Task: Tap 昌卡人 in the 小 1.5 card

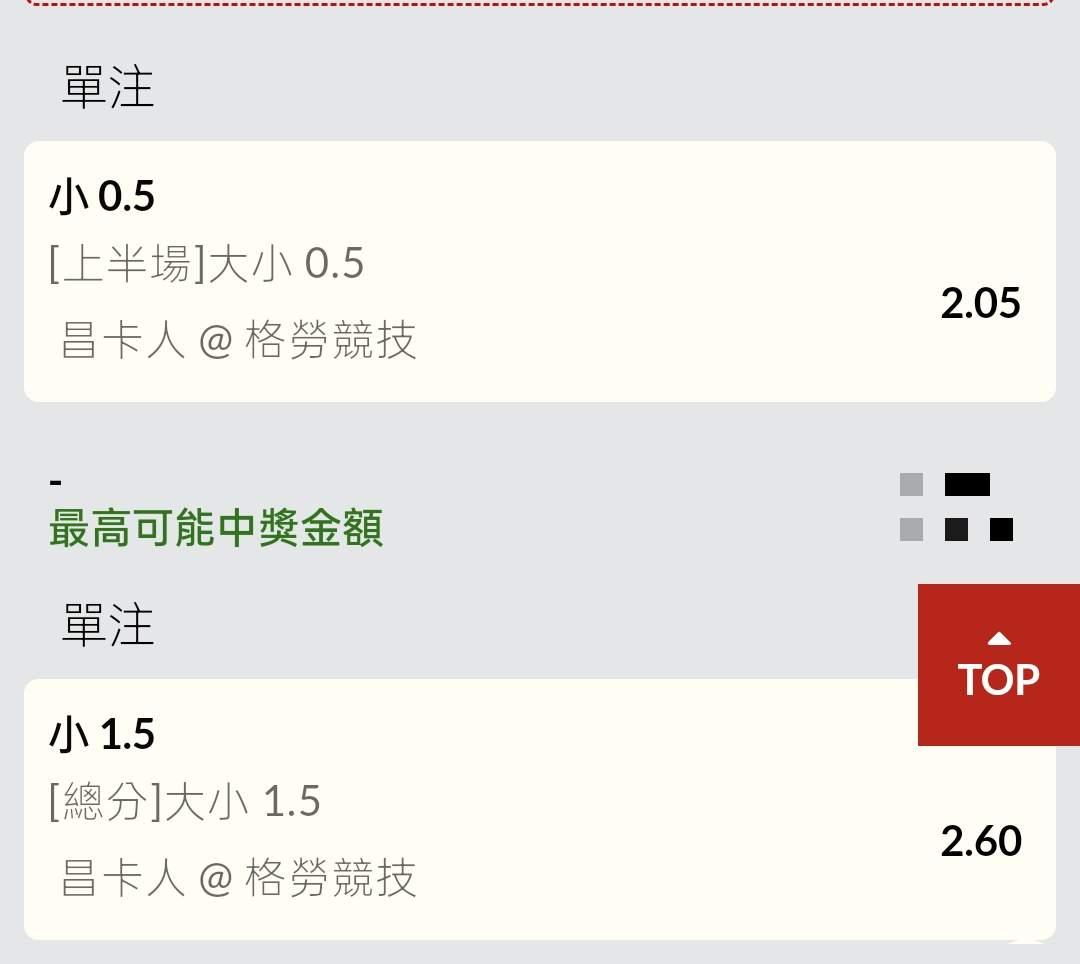Action: tap(123, 879)
